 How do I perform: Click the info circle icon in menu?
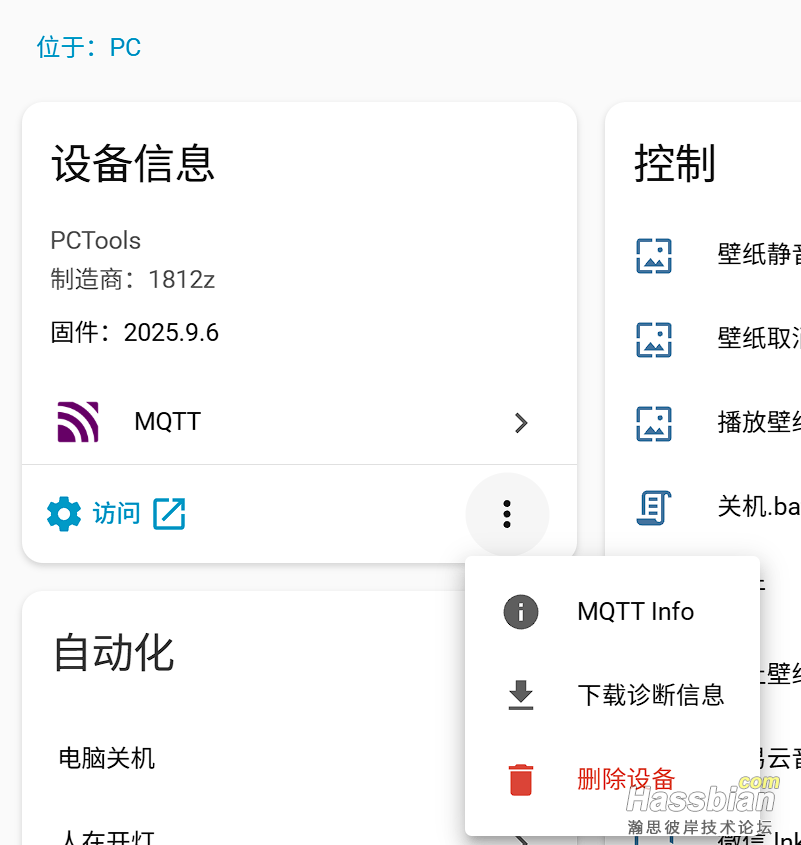[521, 612]
